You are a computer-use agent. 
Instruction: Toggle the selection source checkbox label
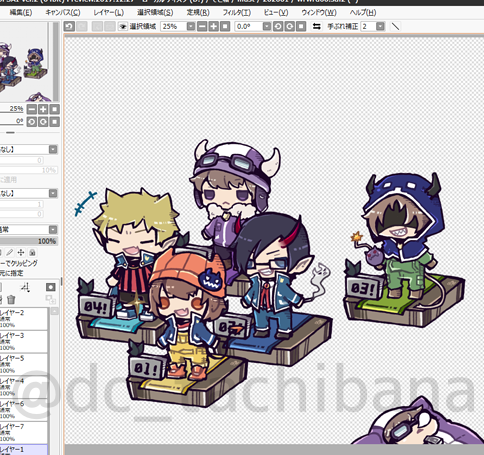[x=12, y=273]
